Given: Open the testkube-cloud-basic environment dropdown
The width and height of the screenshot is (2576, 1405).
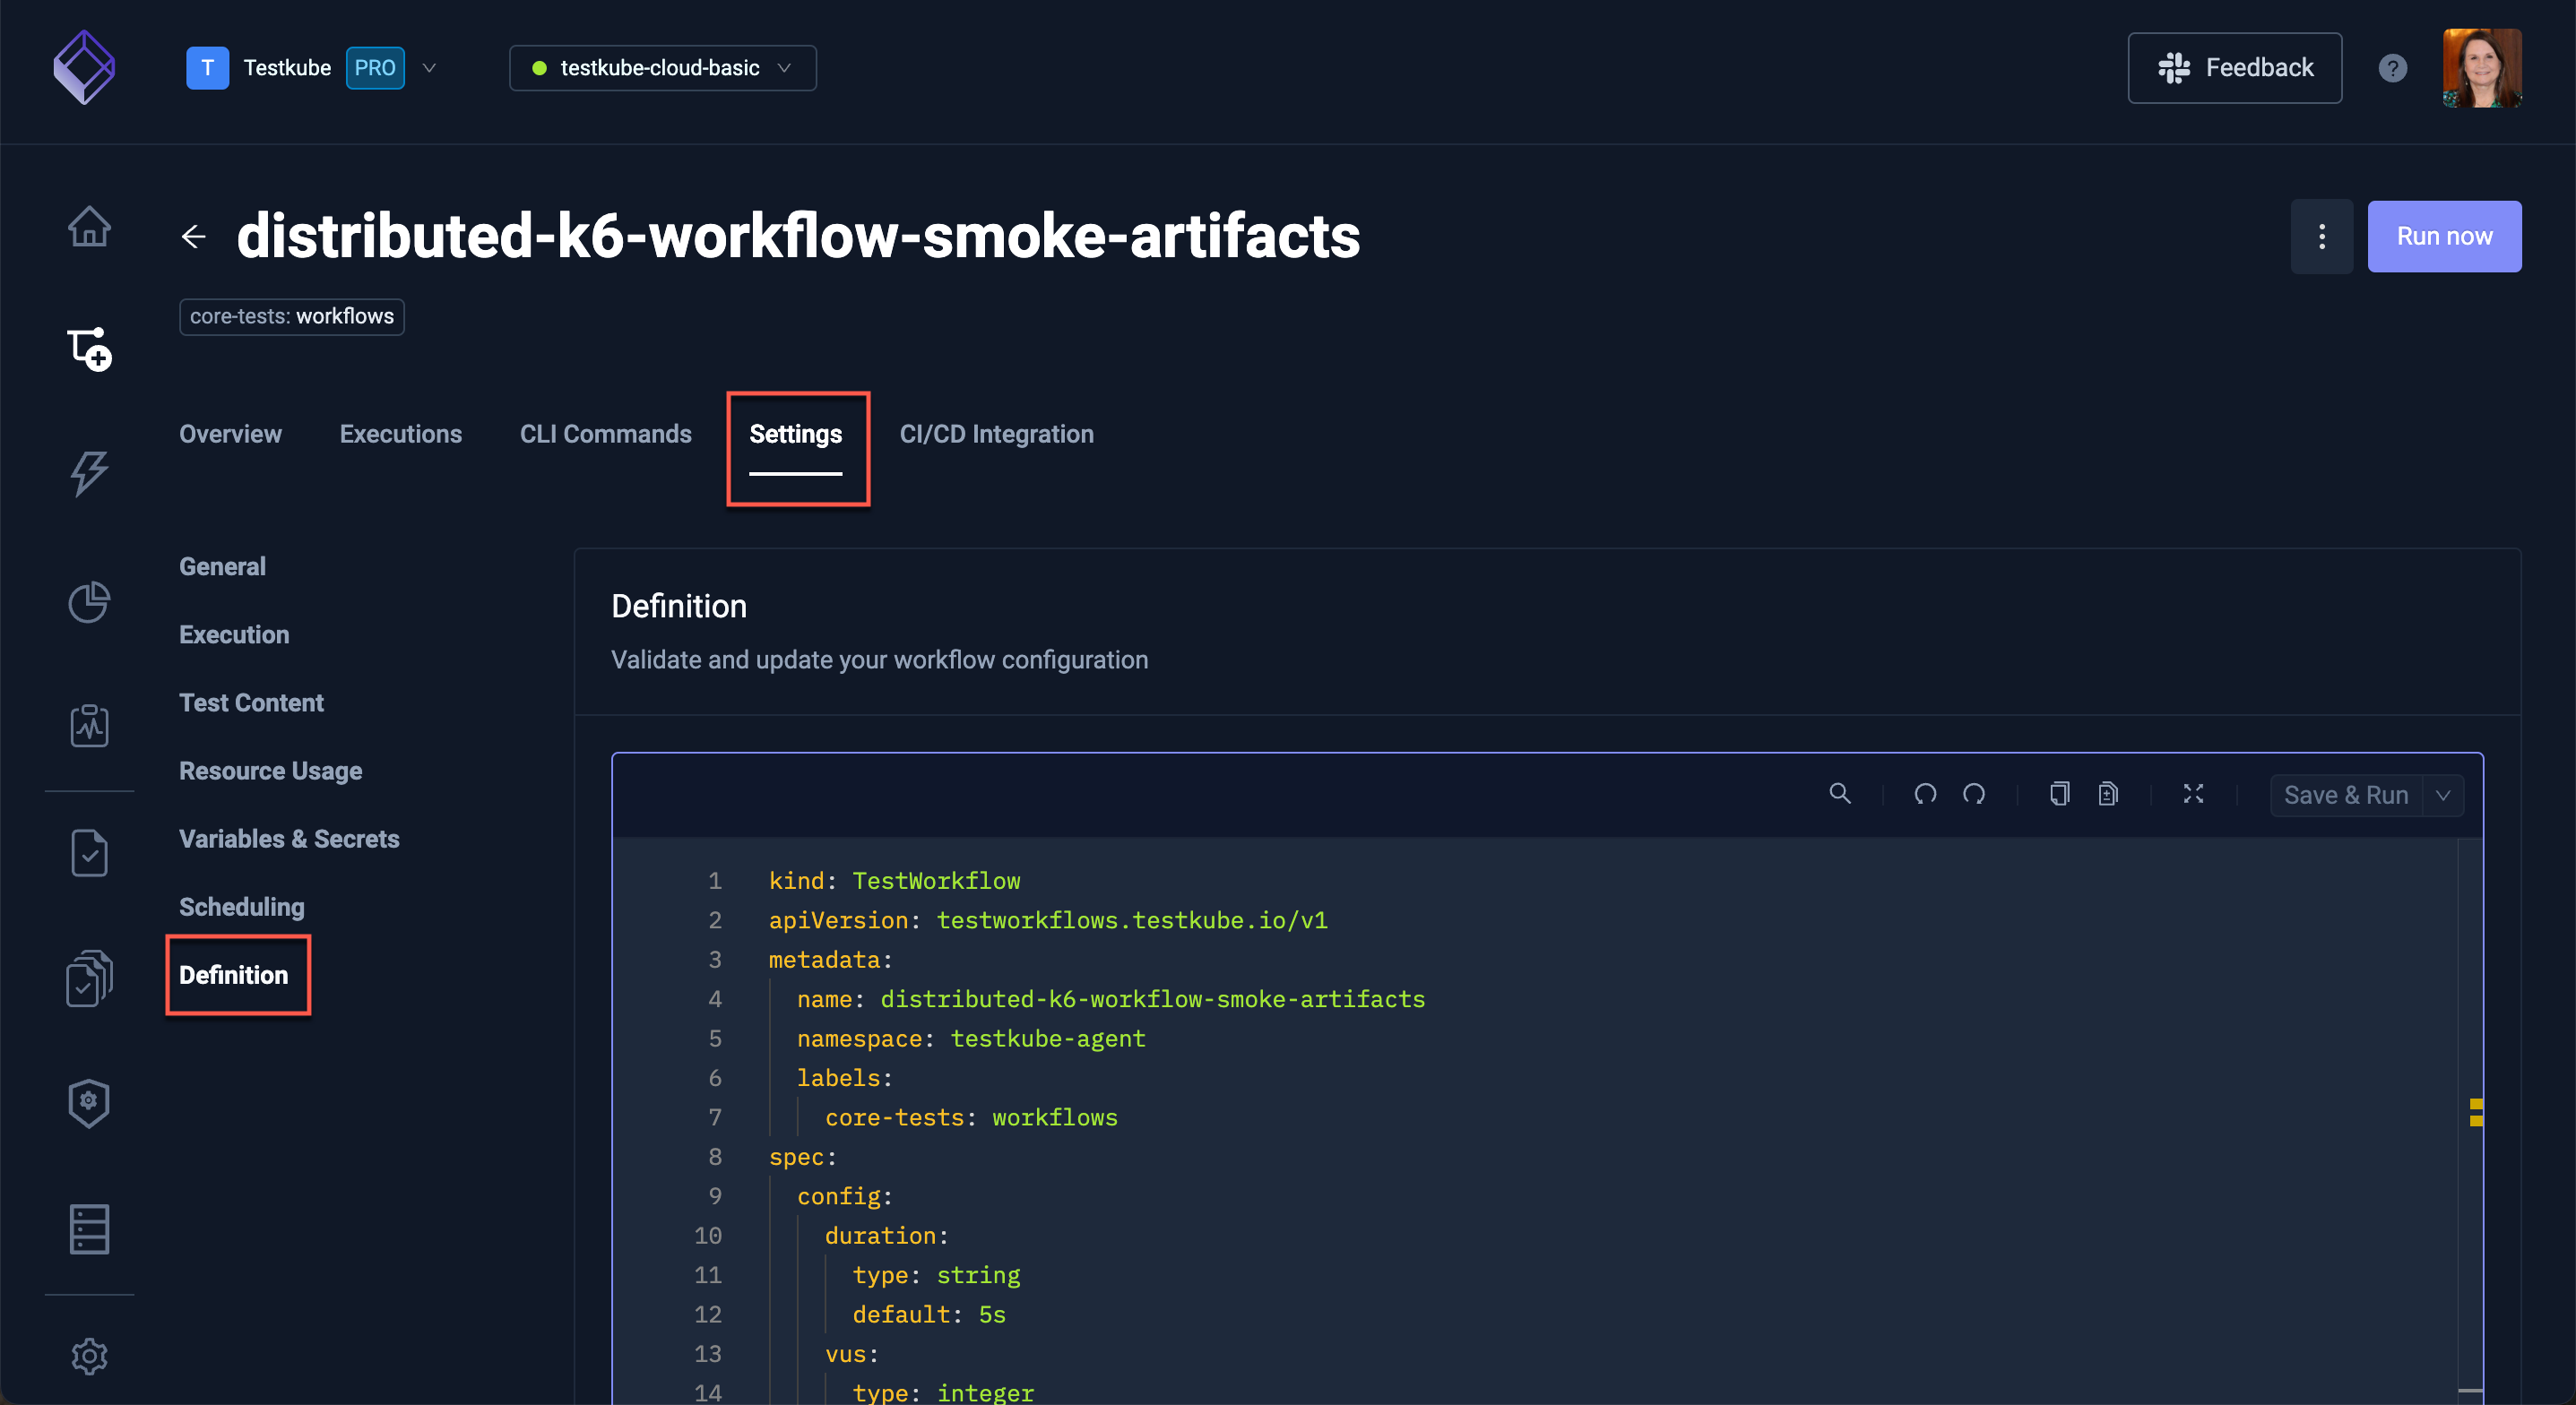Looking at the screenshot, I should click(x=662, y=68).
